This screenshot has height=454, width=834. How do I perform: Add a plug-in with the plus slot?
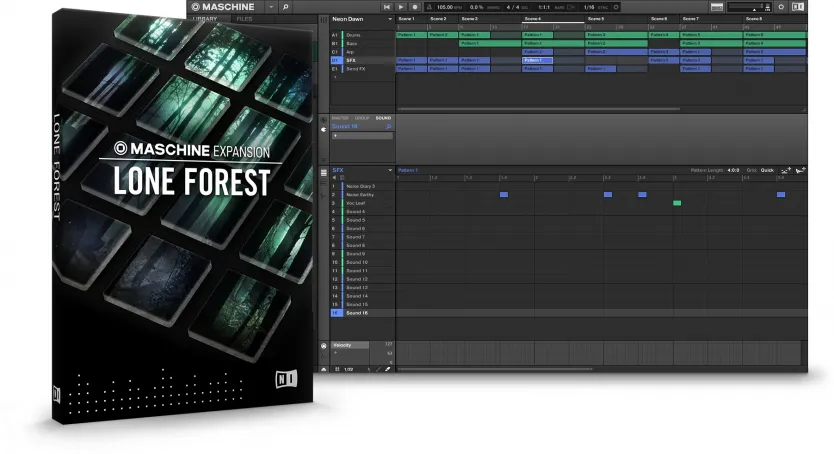tap(336, 135)
